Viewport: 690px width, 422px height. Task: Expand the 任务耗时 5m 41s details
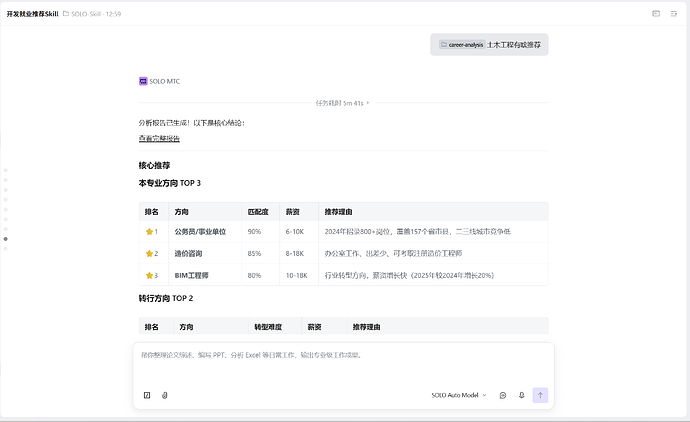(342, 103)
